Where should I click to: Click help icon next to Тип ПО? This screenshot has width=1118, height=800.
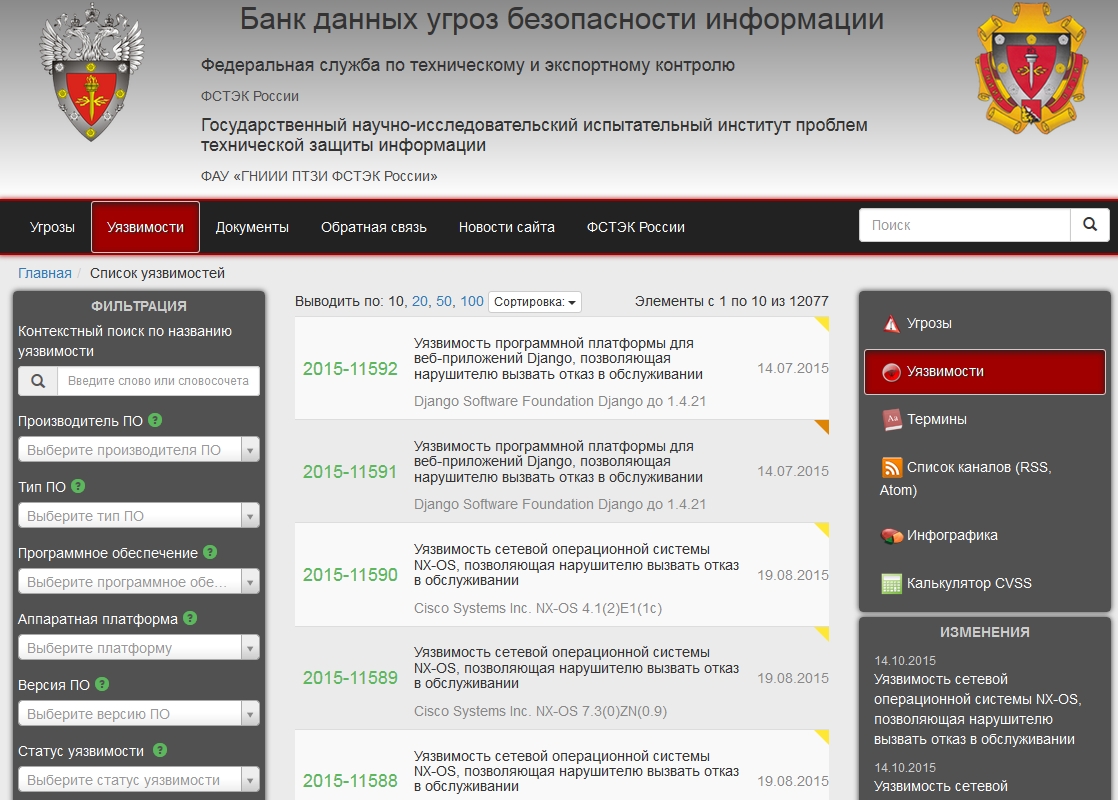[78, 487]
